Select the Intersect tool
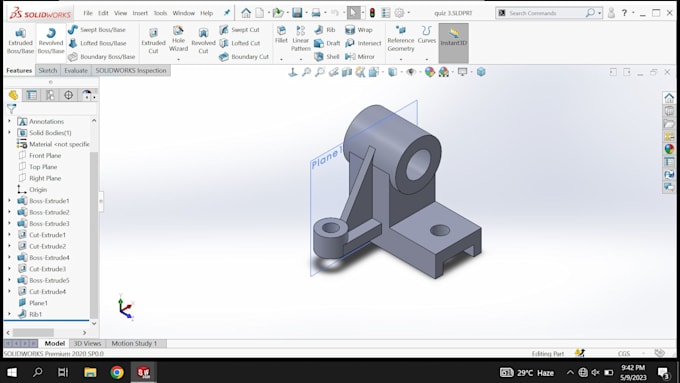 363,43
